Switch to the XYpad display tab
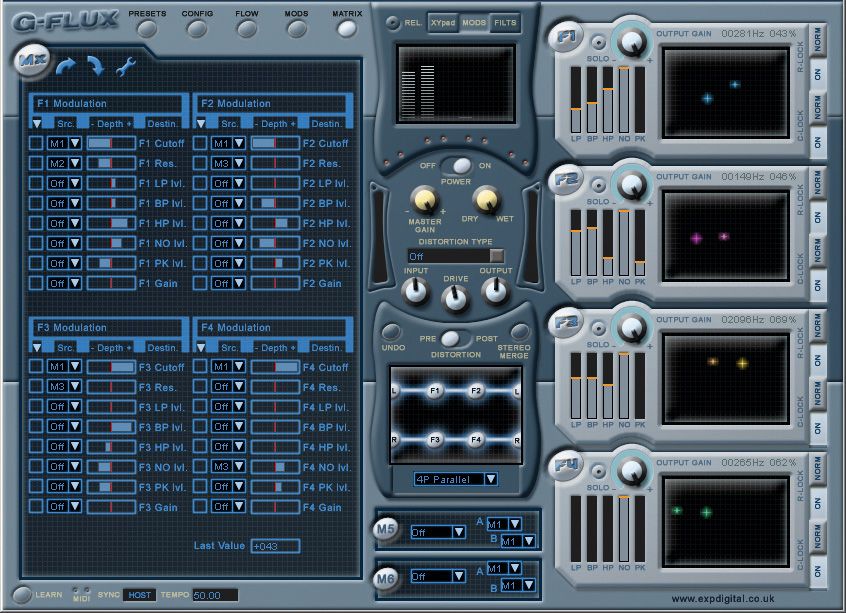The width and height of the screenshot is (846, 613). 443,23
